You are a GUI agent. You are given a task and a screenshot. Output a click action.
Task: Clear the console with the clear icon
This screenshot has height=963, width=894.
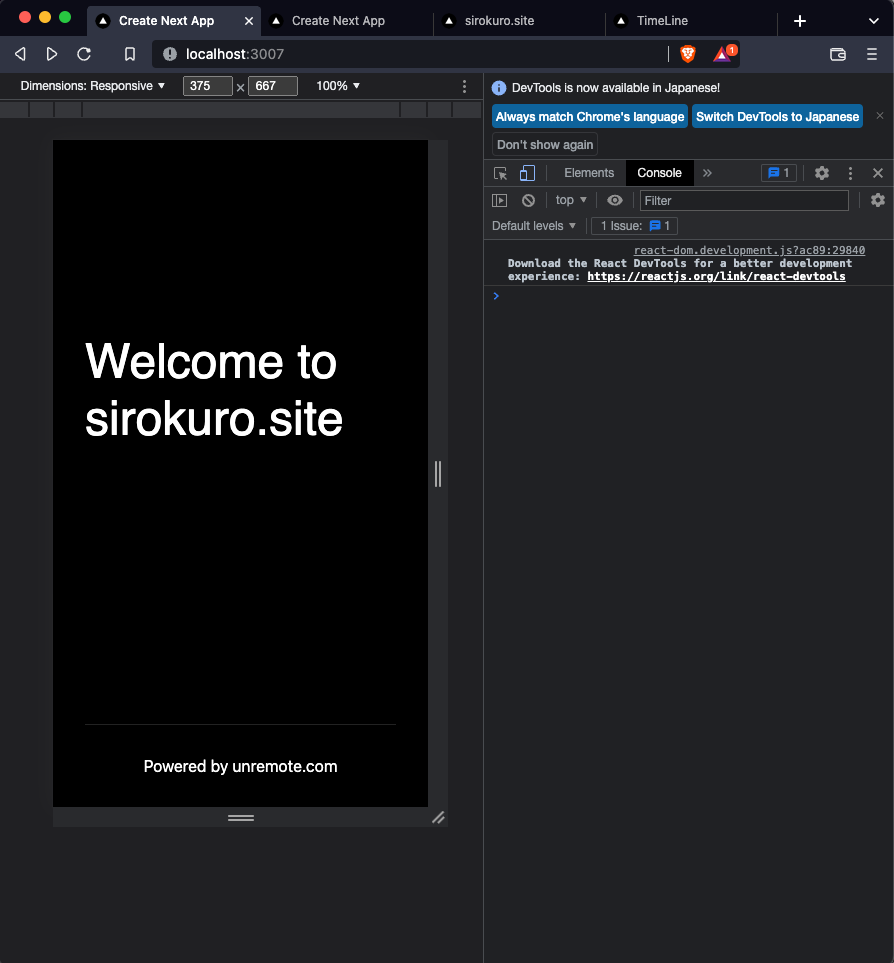[x=528, y=200]
